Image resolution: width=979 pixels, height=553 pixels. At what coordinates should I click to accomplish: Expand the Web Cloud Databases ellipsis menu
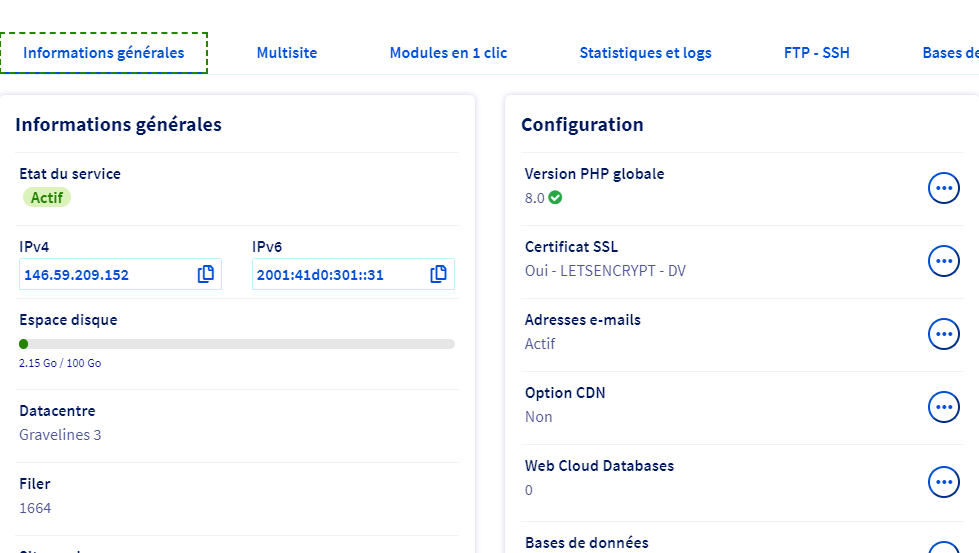tap(943, 481)
